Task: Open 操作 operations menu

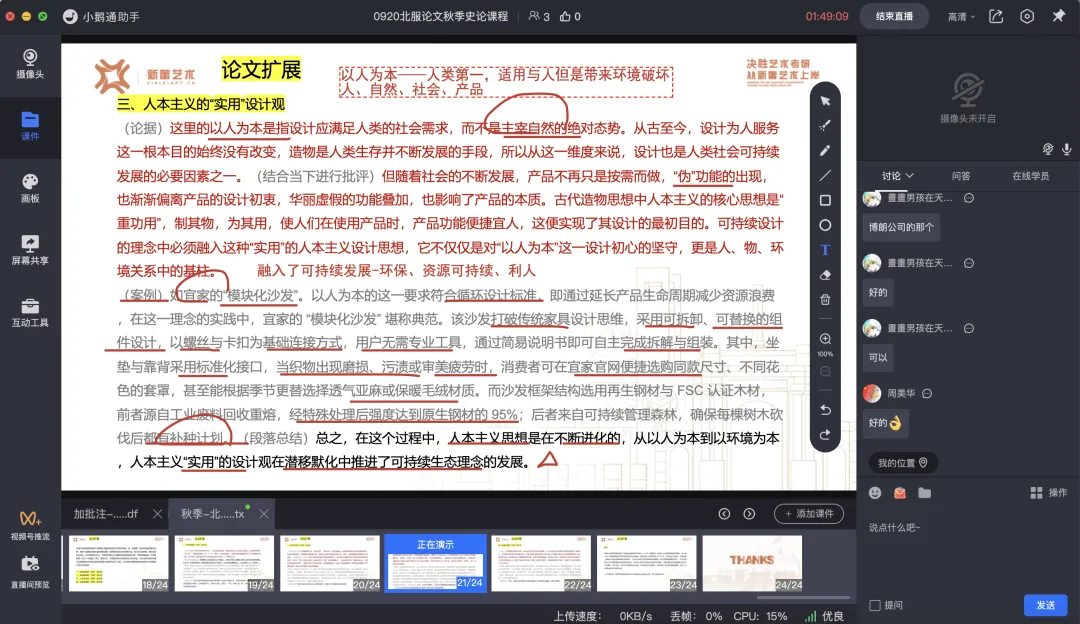Action: [1048, 492]
